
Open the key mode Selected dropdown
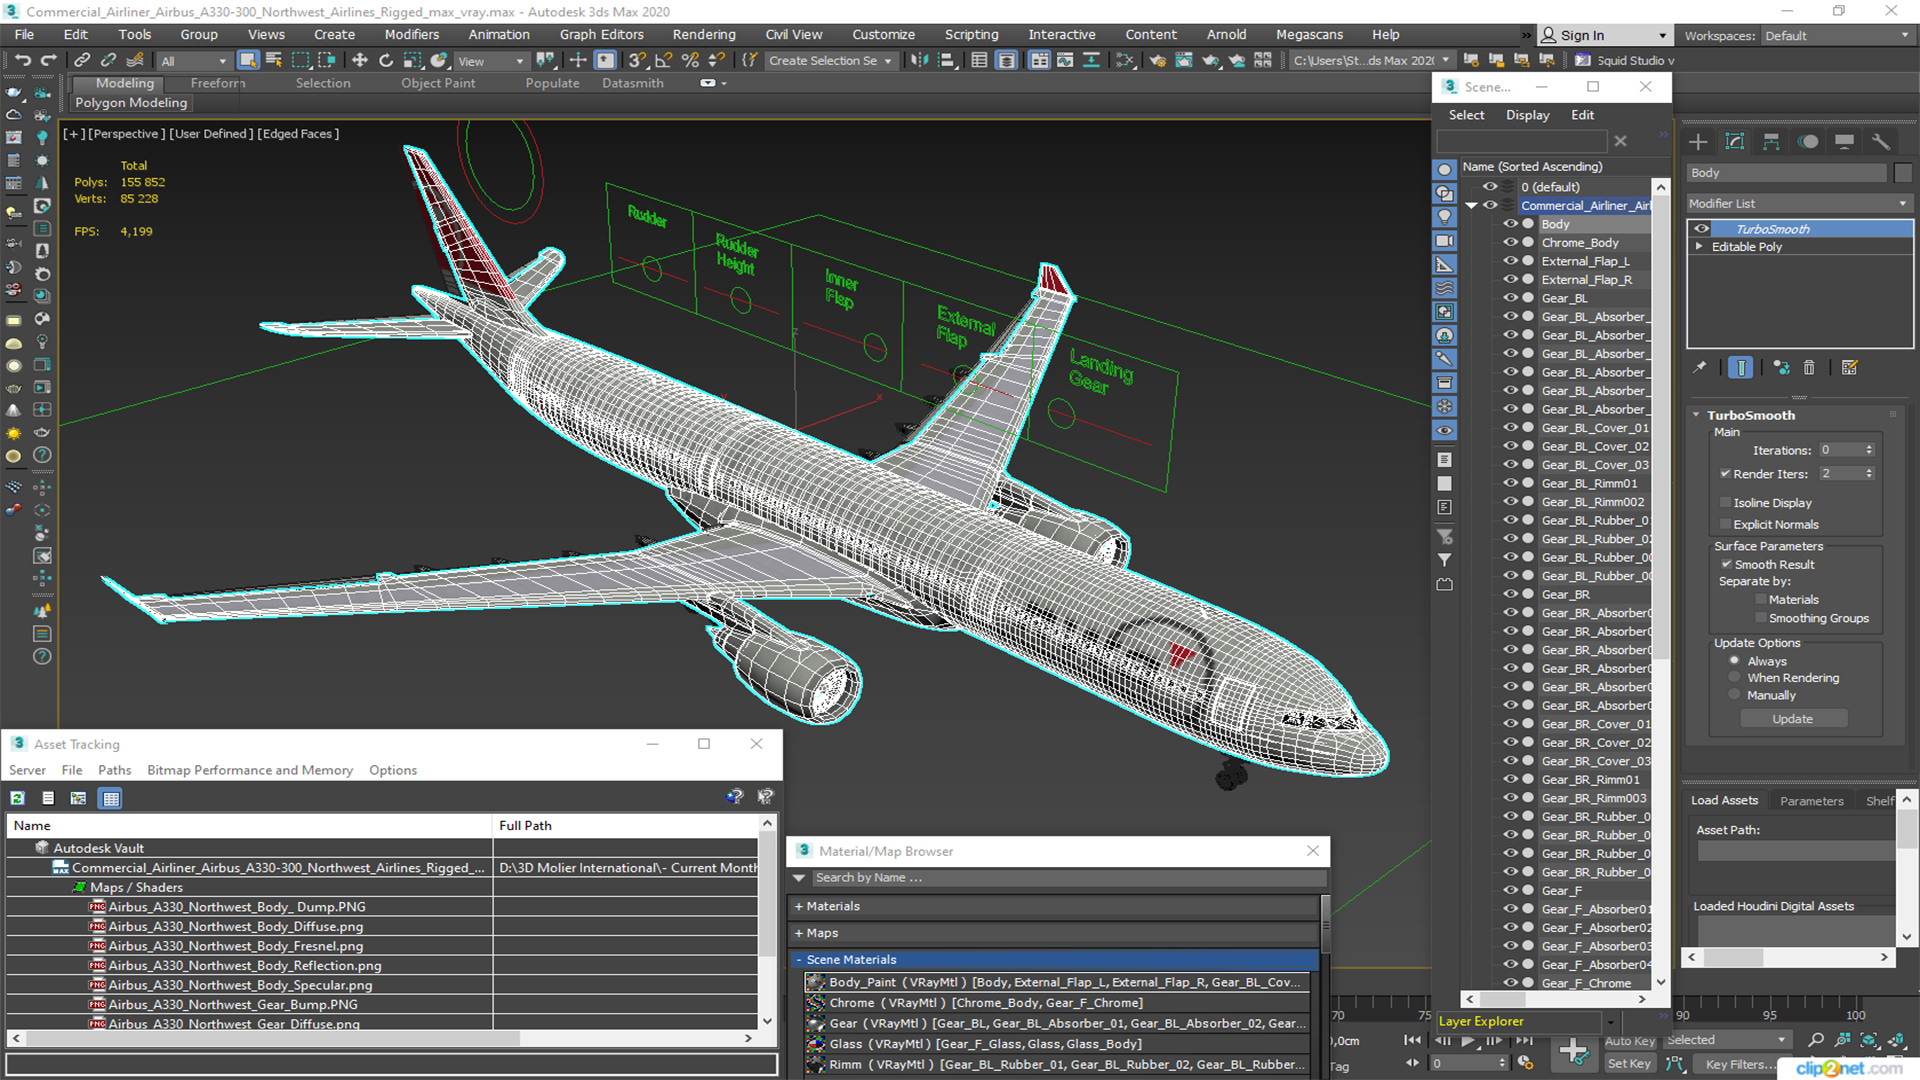point(1726,1040)
